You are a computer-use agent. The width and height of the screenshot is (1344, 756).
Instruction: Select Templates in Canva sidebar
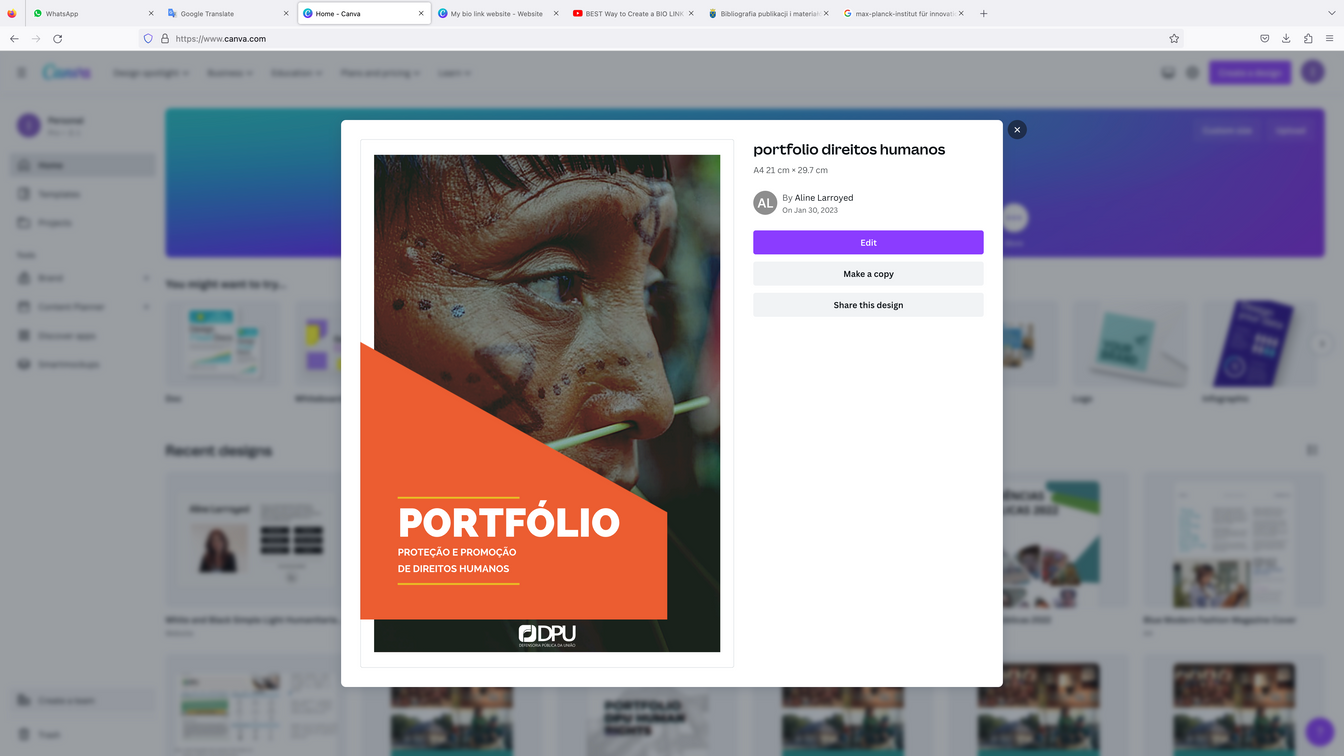83,194
